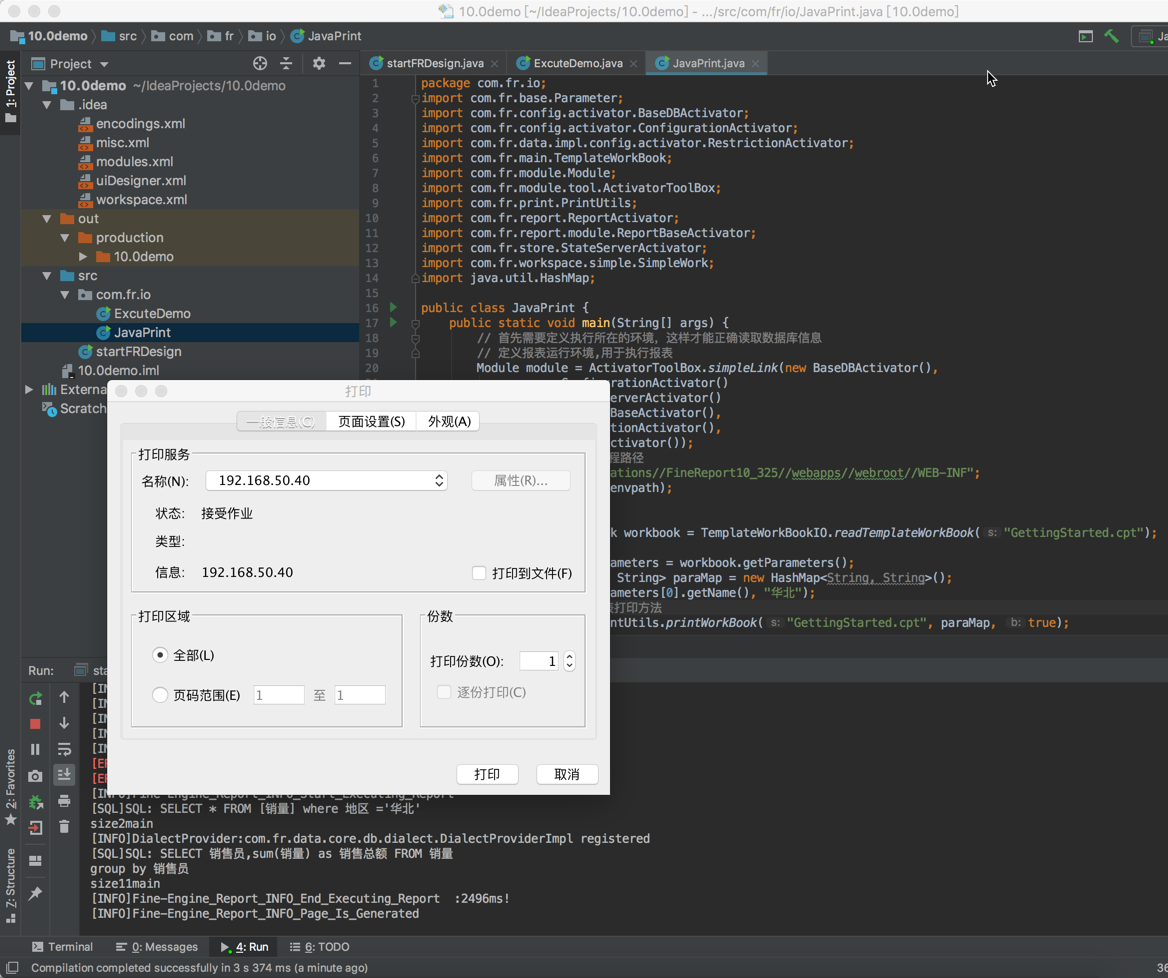Click the red Stop button in Run panel

click(x=35, y=723)
